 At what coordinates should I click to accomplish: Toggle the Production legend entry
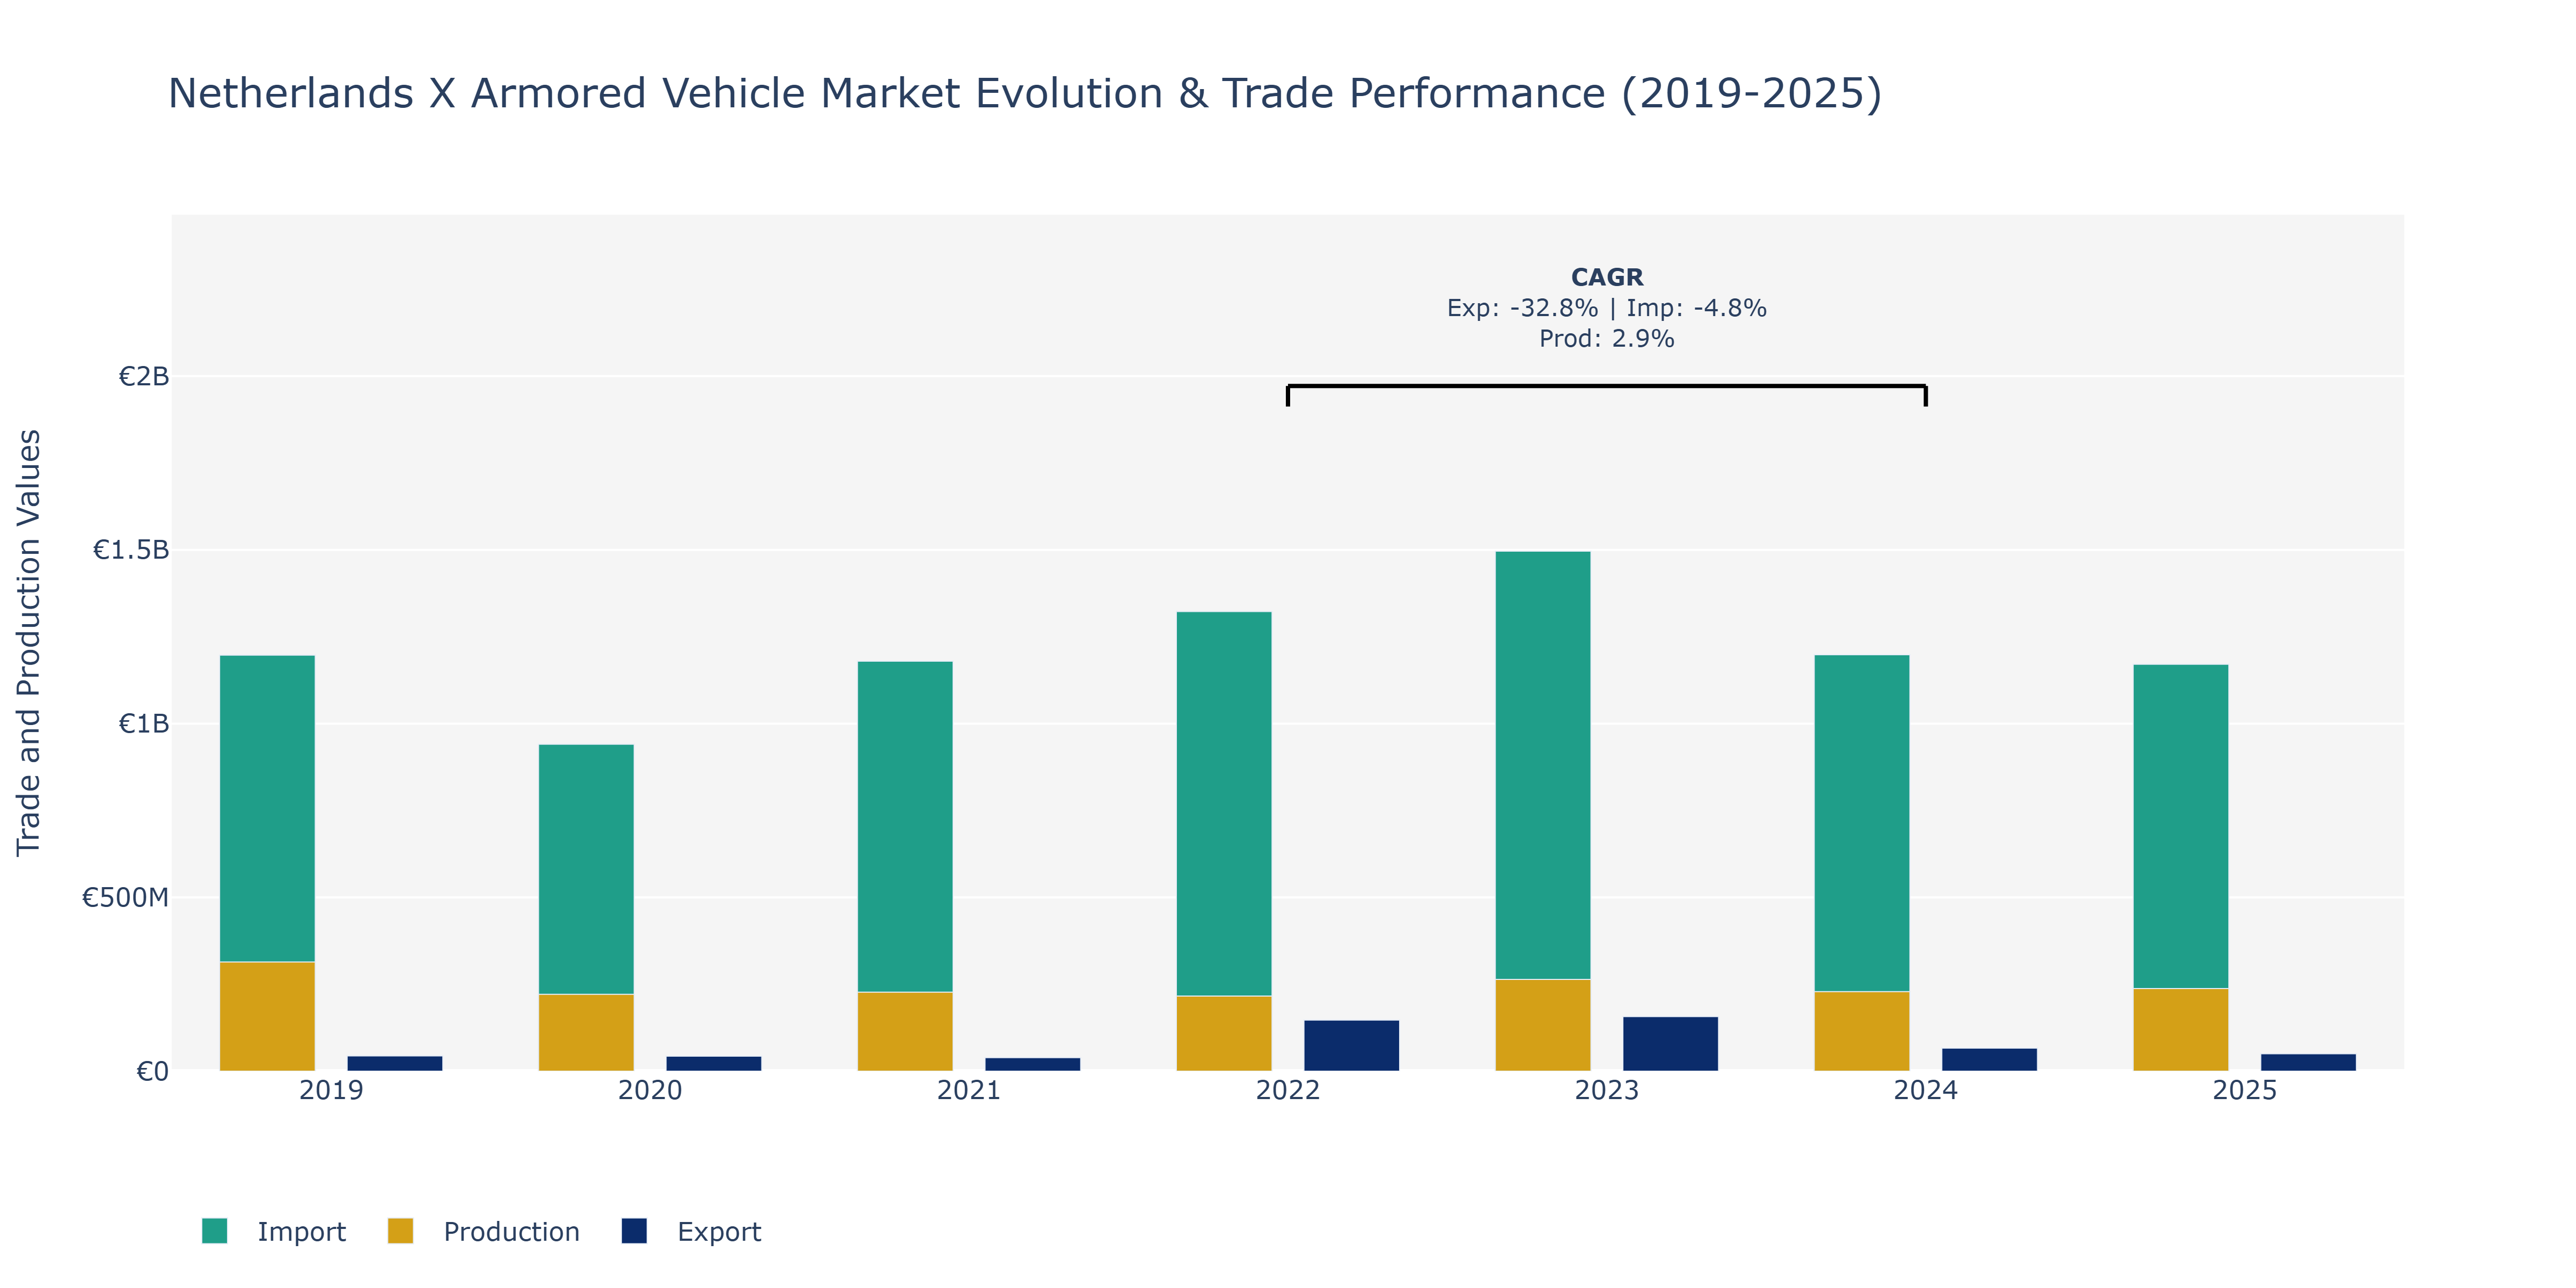click(483, 1231)
